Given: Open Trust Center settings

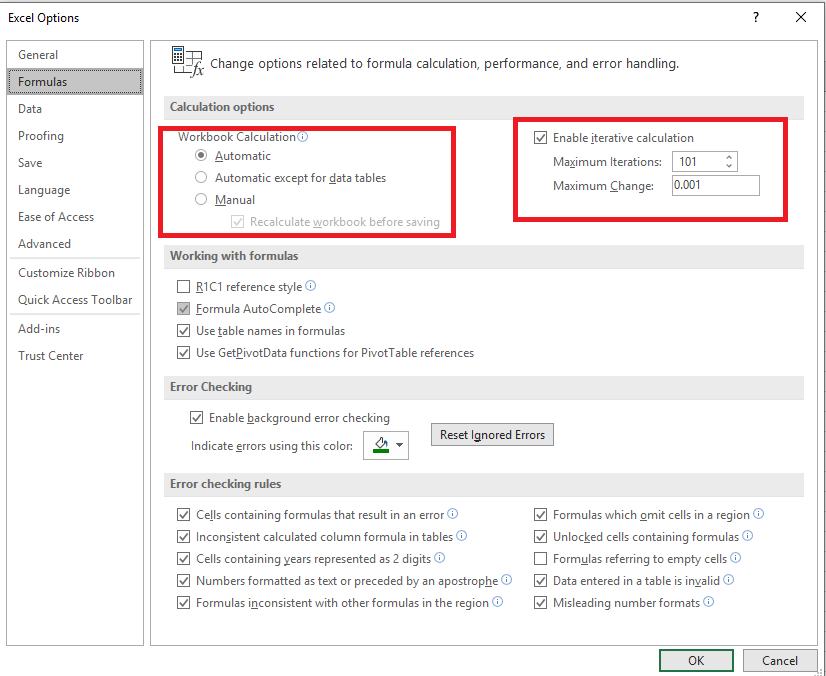Looking at the screenshot, I should tap(75, 356).
